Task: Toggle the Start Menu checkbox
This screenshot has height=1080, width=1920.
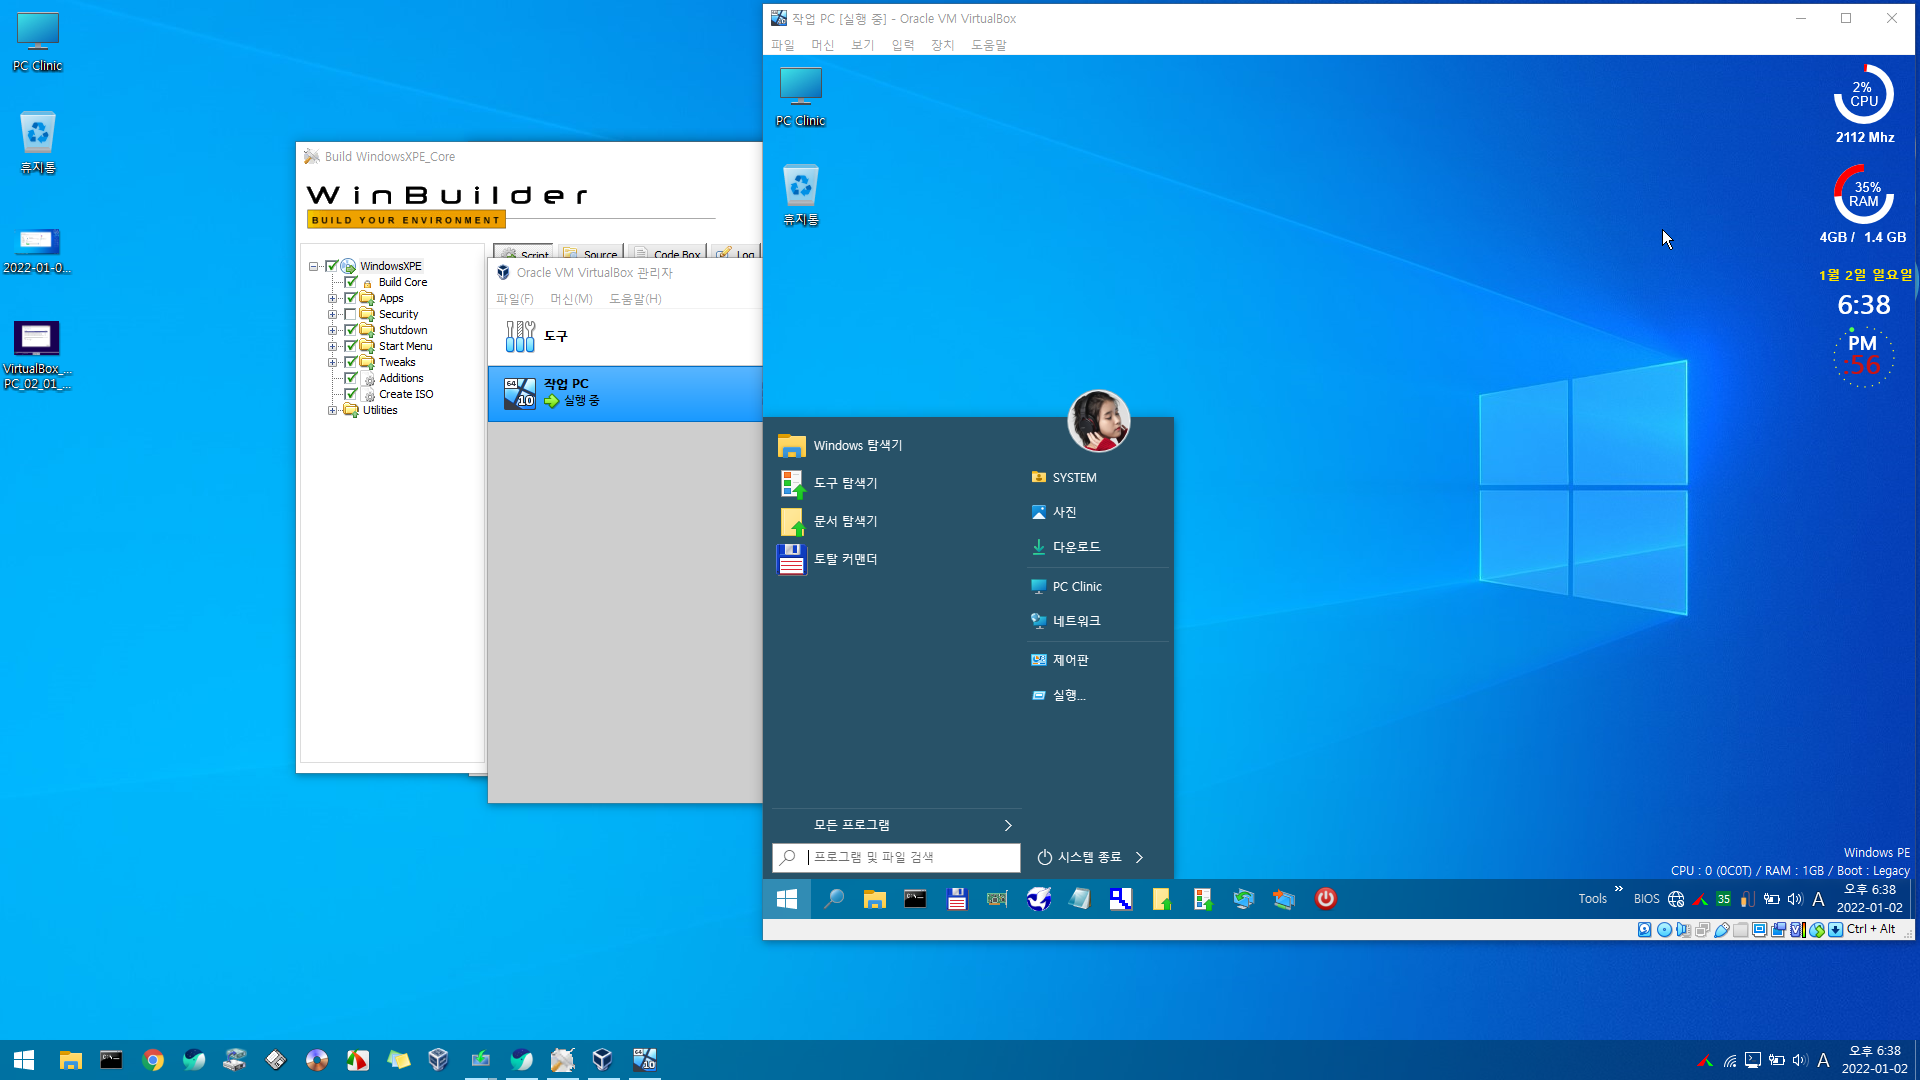Action: pos(351,346)
